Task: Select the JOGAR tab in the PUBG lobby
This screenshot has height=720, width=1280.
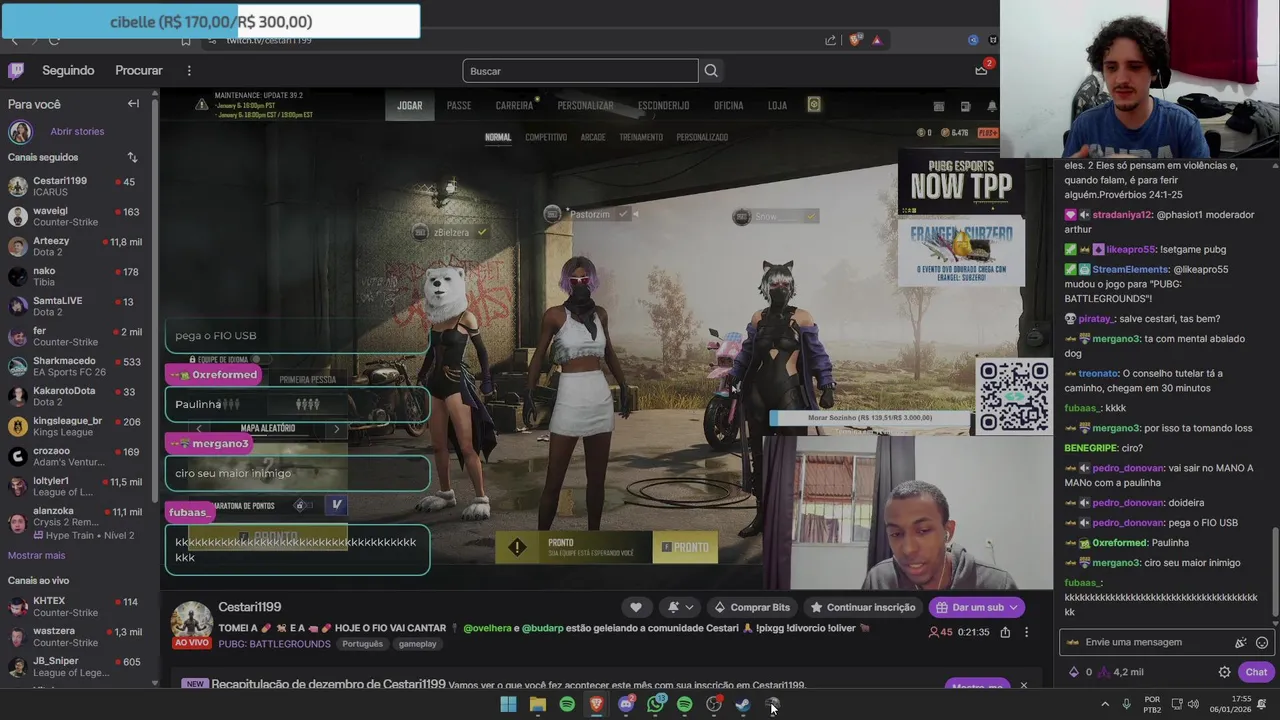Action: tap(410, 105)
